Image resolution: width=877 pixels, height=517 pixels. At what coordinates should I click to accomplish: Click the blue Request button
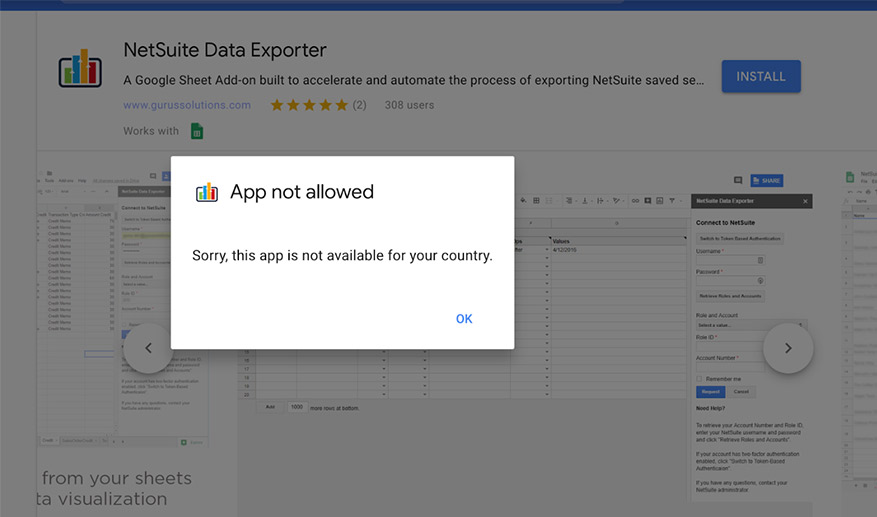tap(710, 392)
